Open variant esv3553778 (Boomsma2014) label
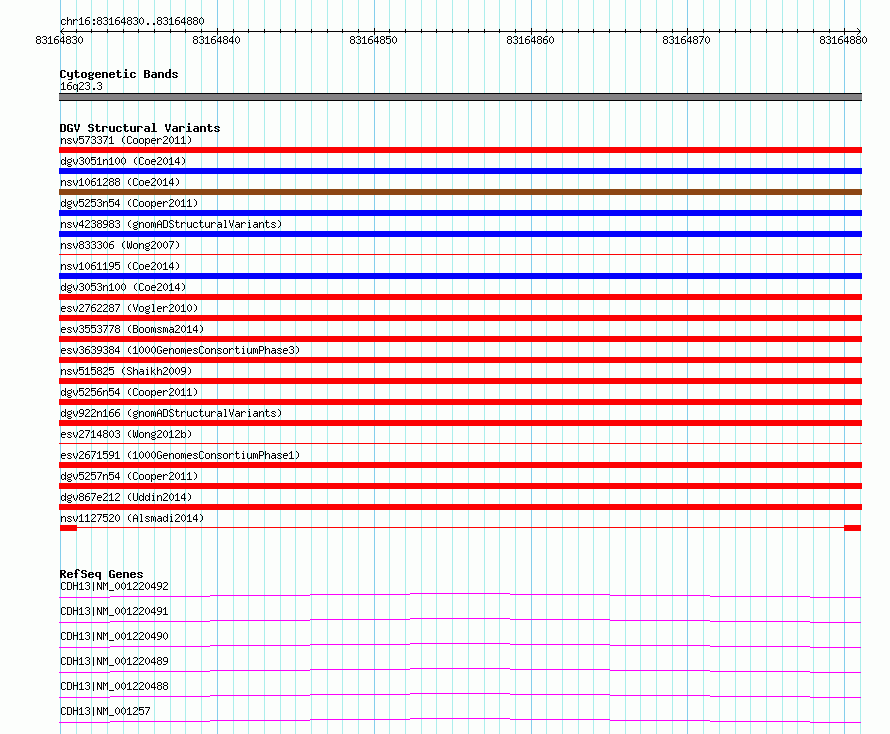 [132, 329]
